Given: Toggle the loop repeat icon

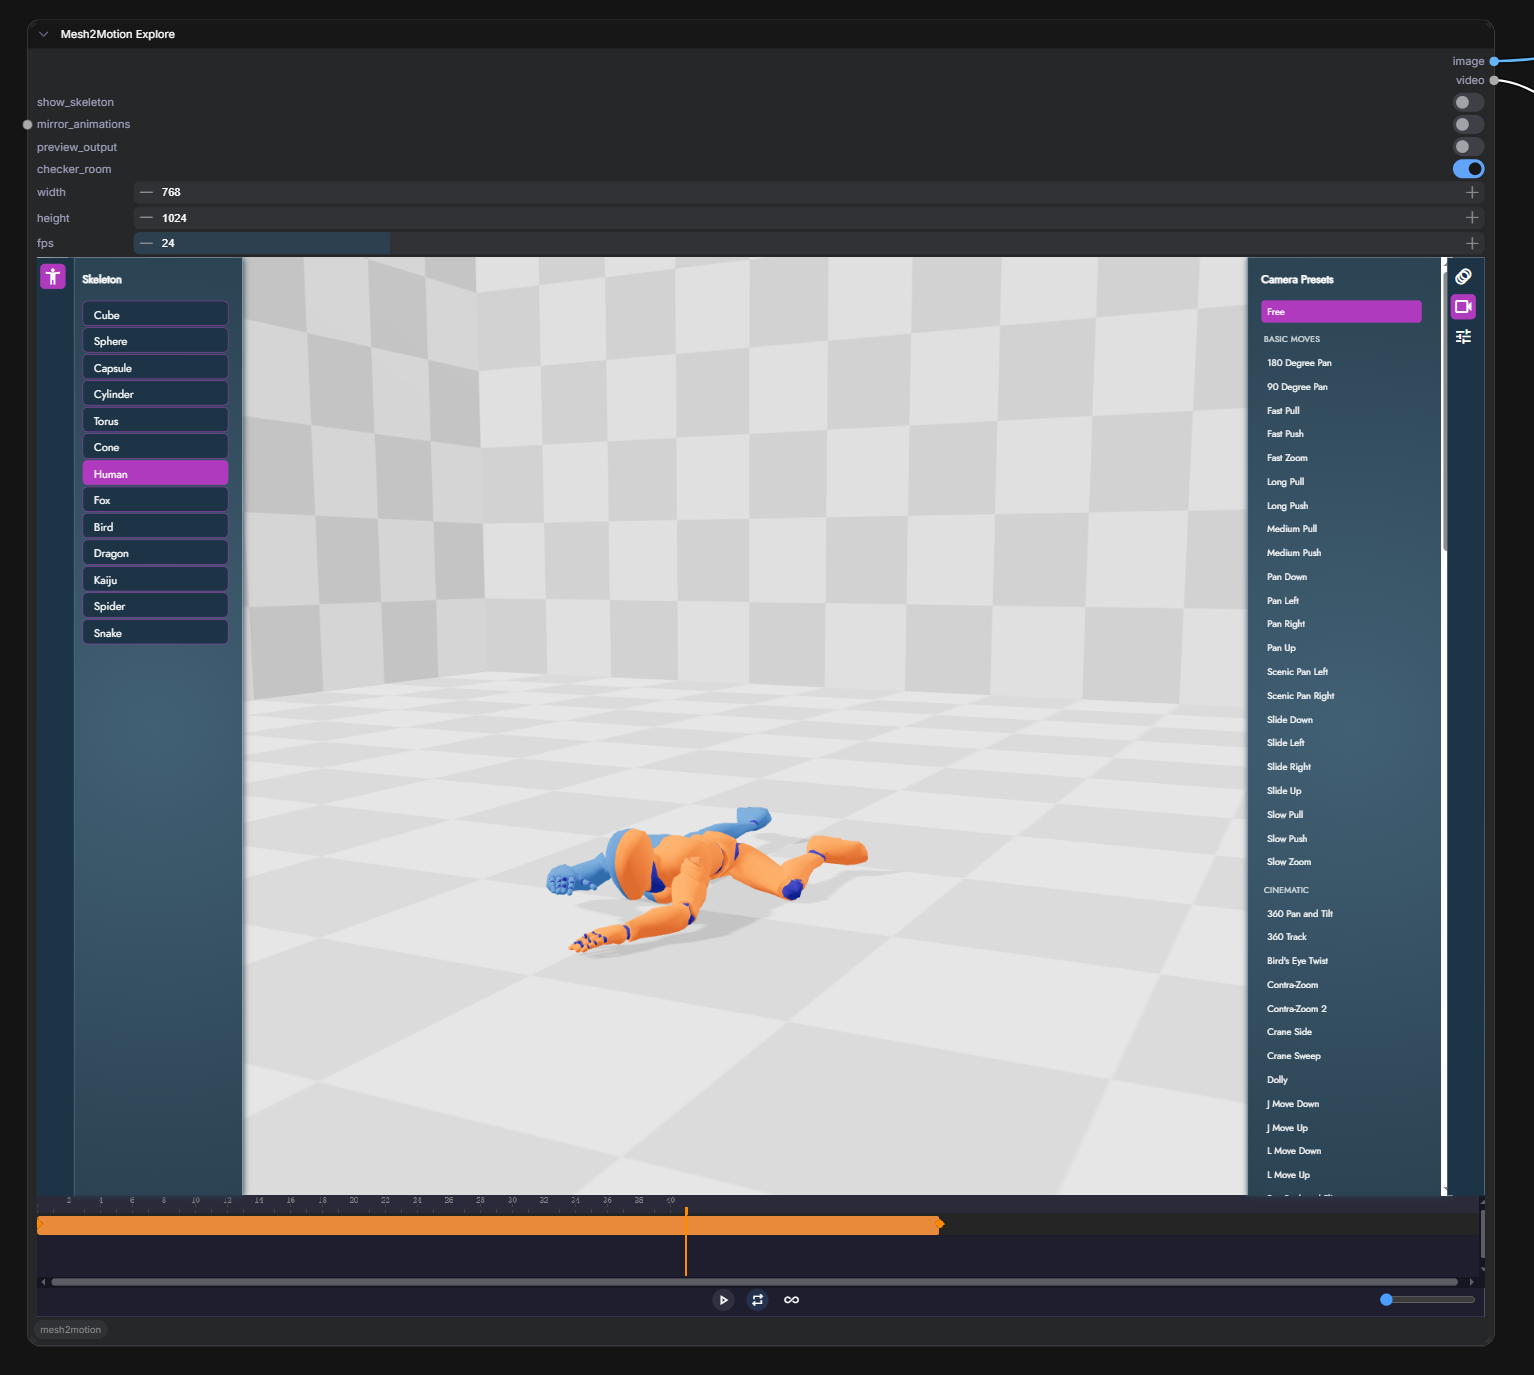Looking at the screenshot, I should [758, 1300].
